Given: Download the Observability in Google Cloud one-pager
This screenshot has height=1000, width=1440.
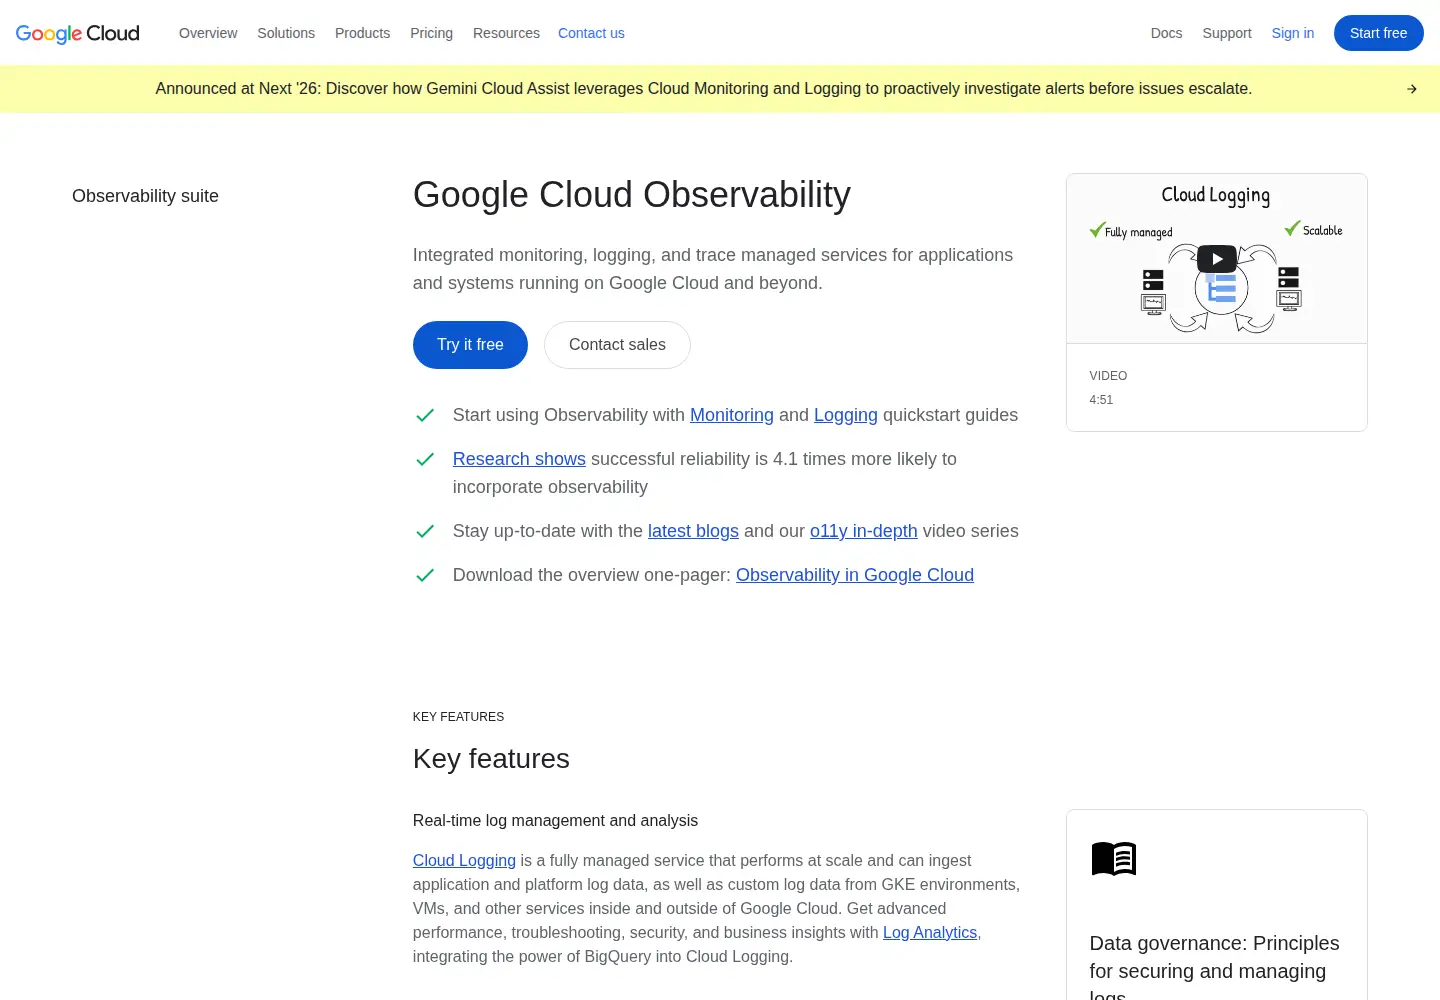Looking at the screenshot, I should [x=855, y=575].
